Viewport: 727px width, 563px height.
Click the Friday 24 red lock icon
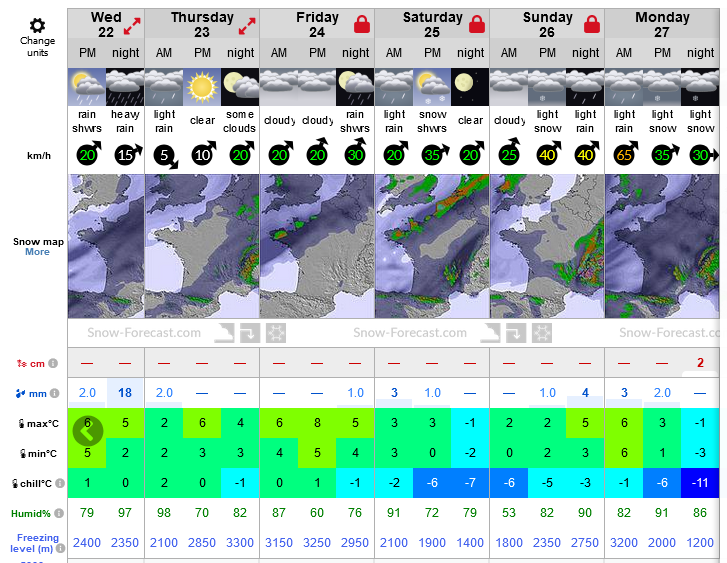coord(362,24)
